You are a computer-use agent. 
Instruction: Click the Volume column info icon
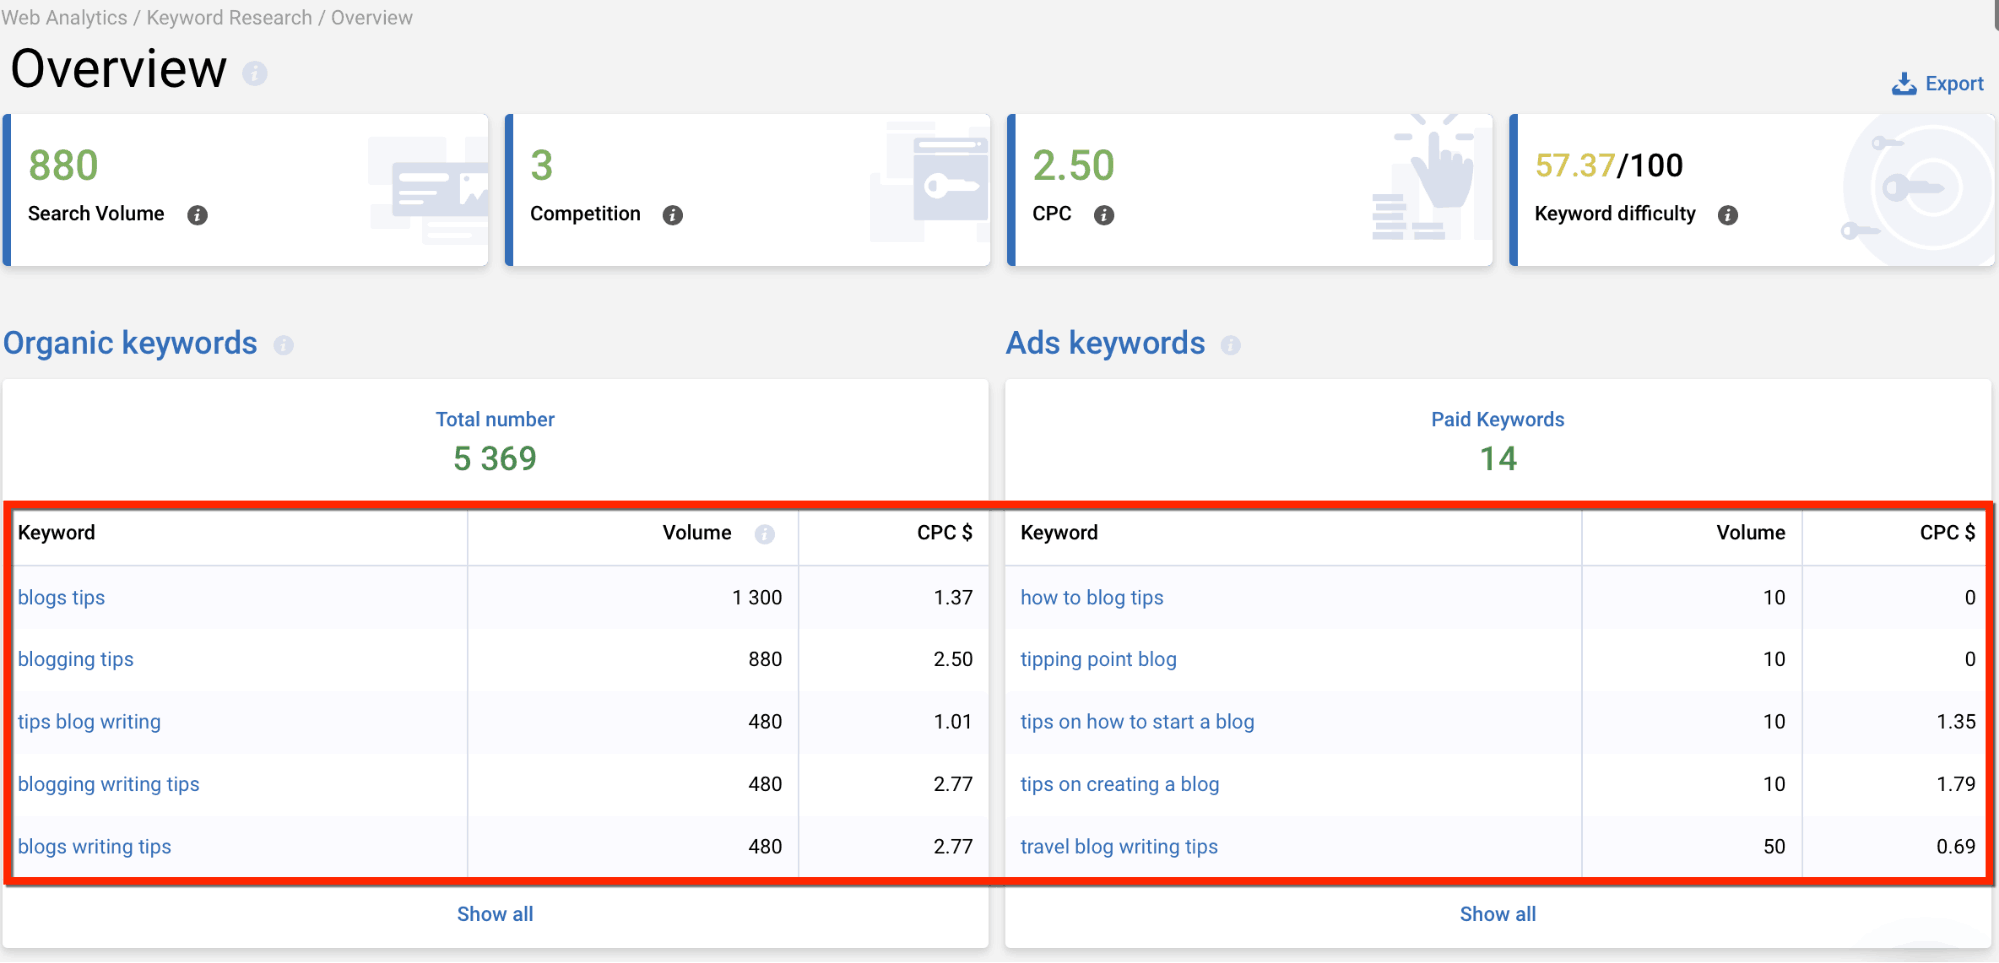coord(765,534)
